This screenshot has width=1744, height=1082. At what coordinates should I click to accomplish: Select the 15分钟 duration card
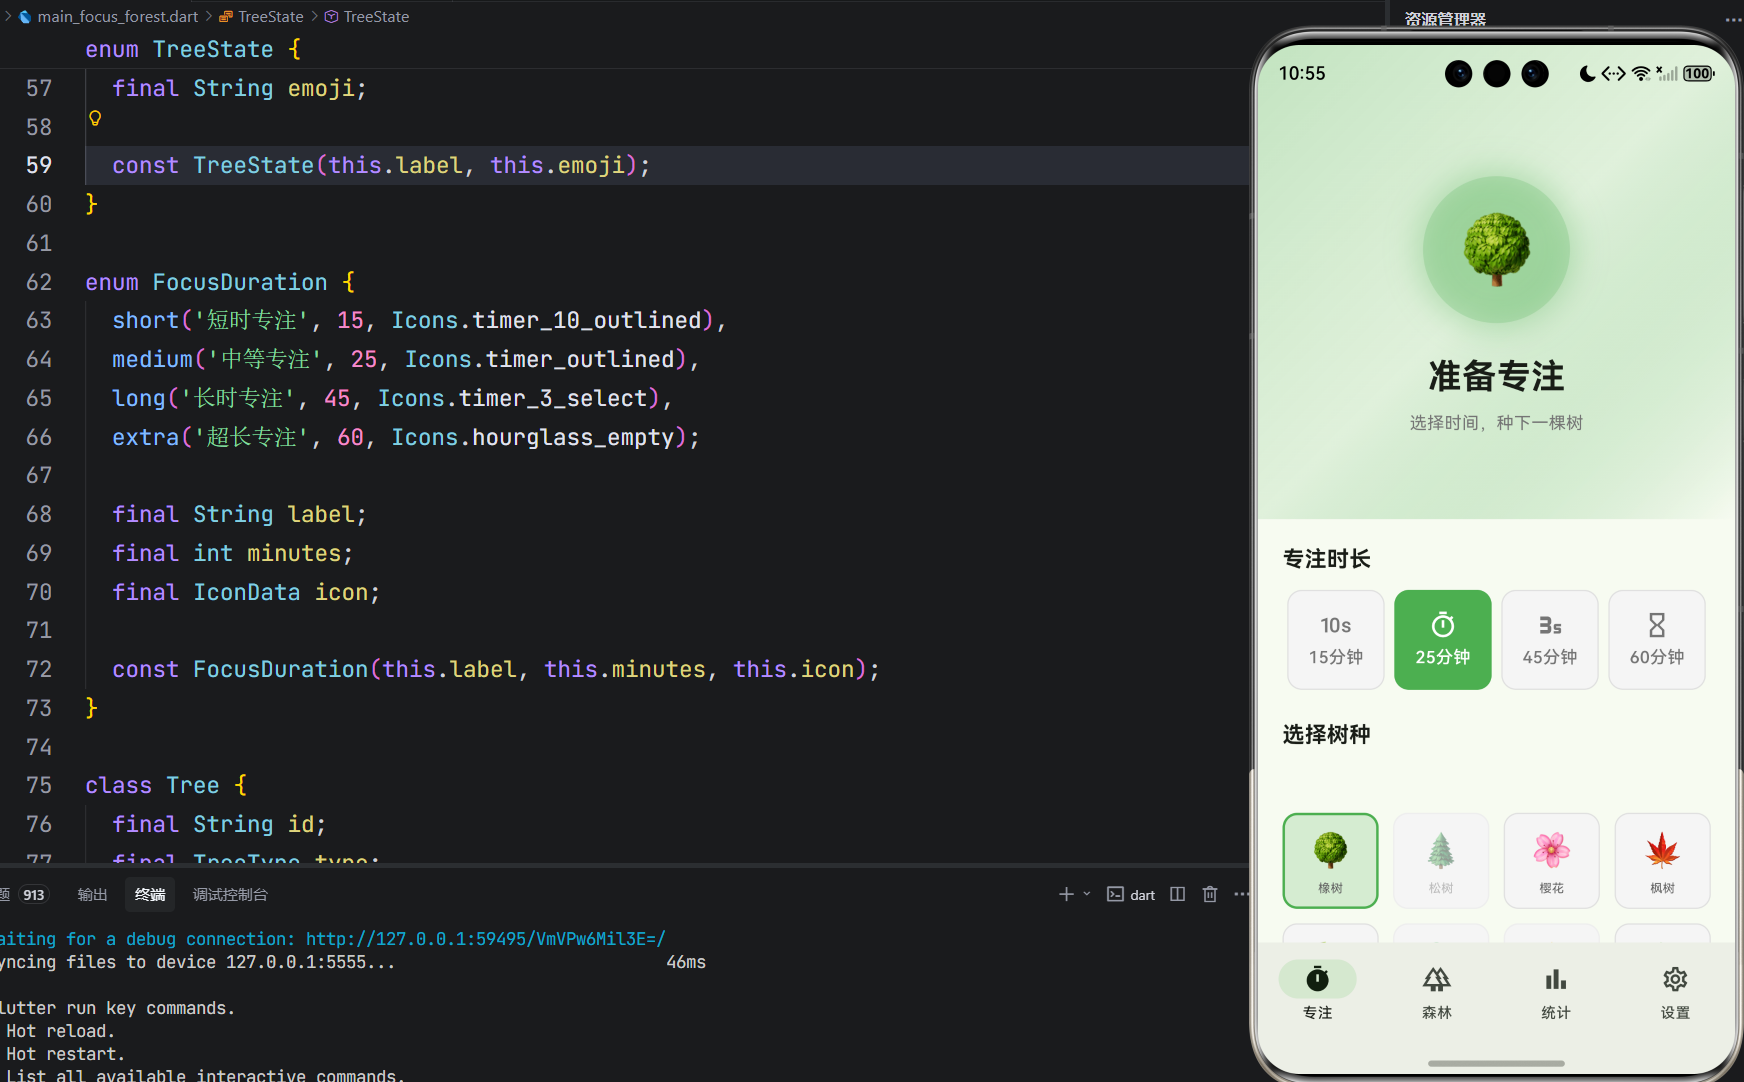[1336, 640]
